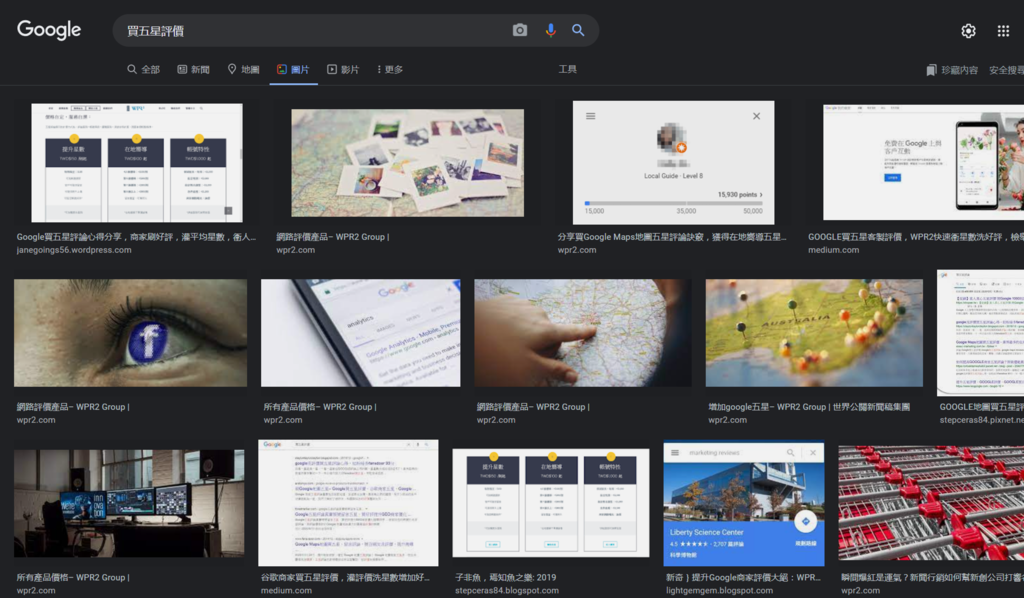1024x598 pixels.
Task: Click the stepceras84.blogspot.com source text
Action: (x=507, y=590)
